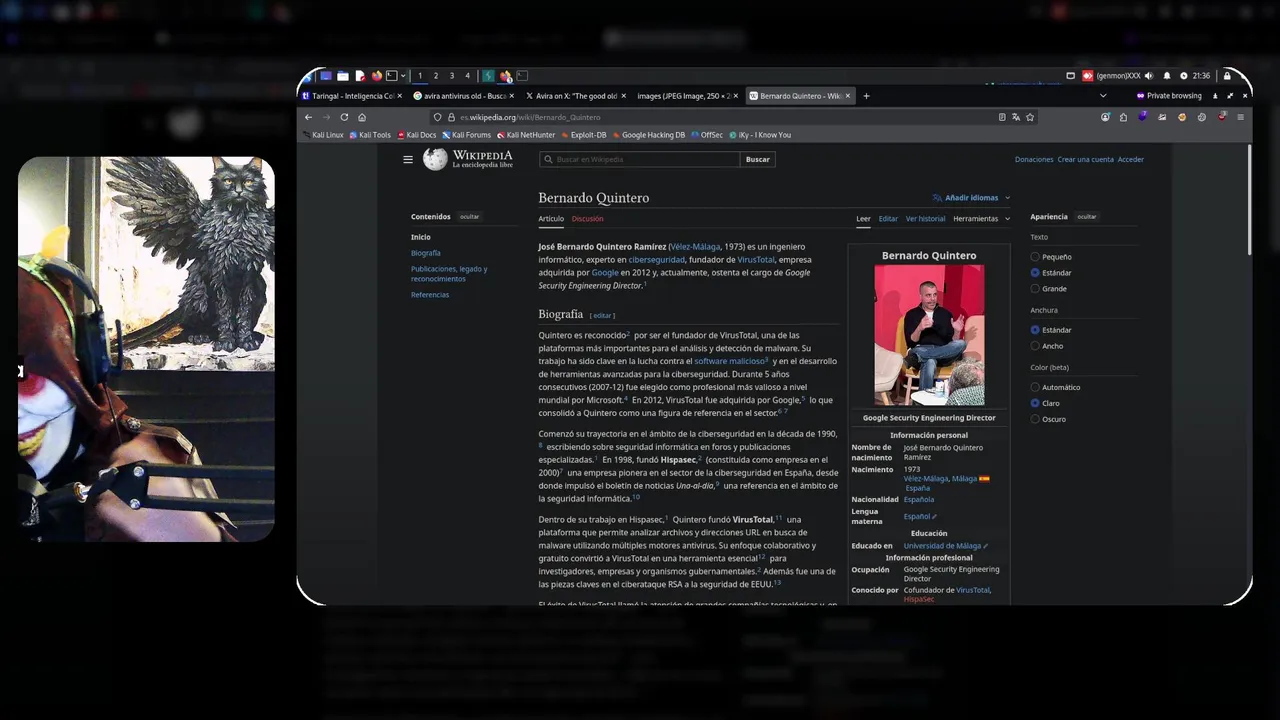Image resolution: width=1280 pixels, height=720 pixels.
Task: Click the Buscar search button
Action: 758,159
